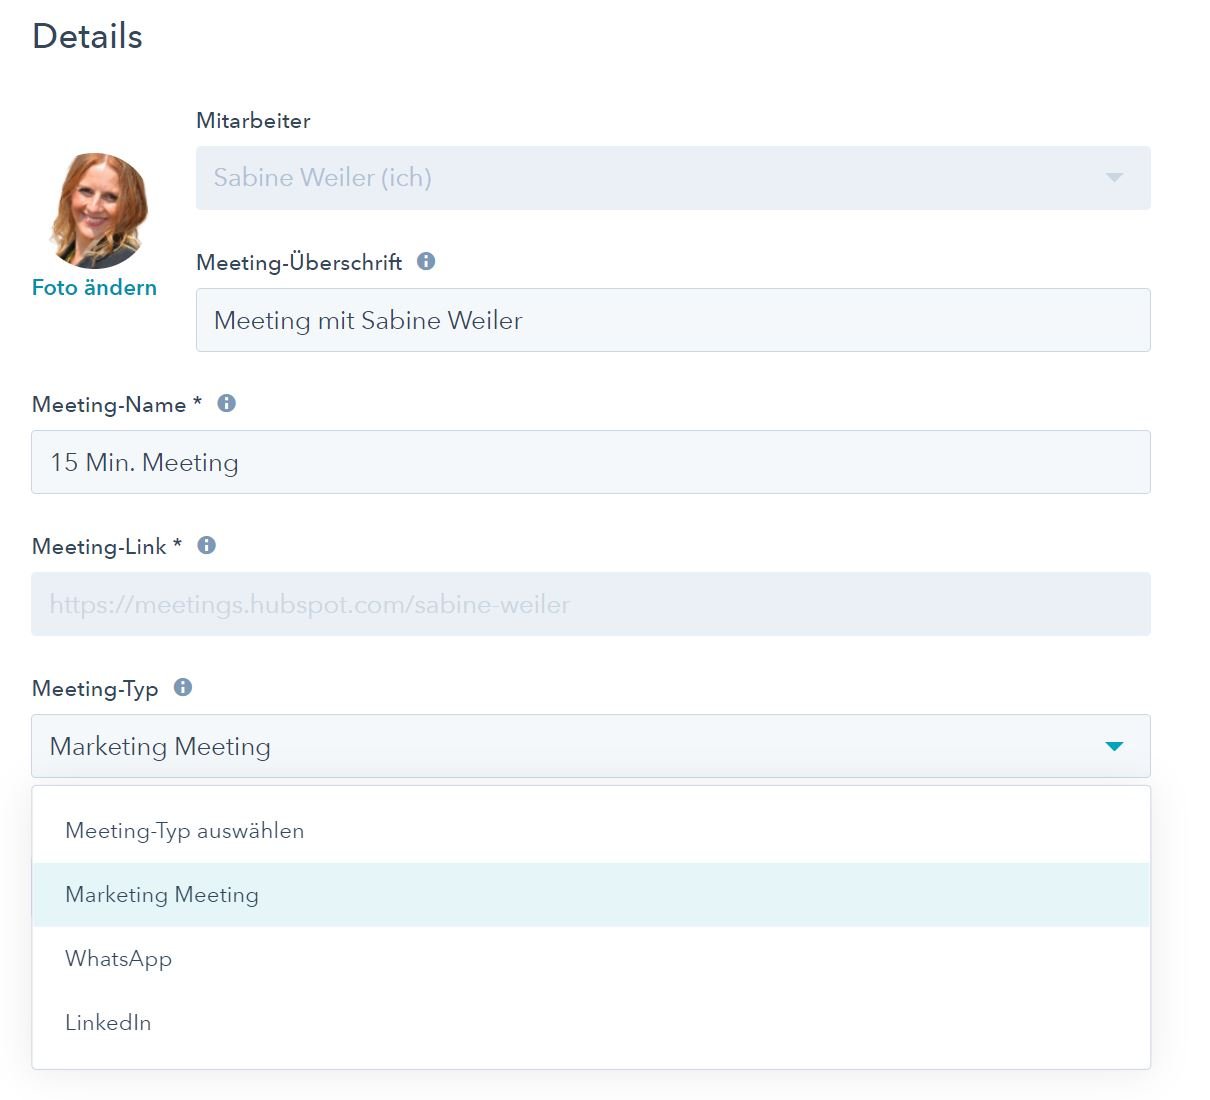Click info icon next to Meeting-Überschrift

(426, 261)
